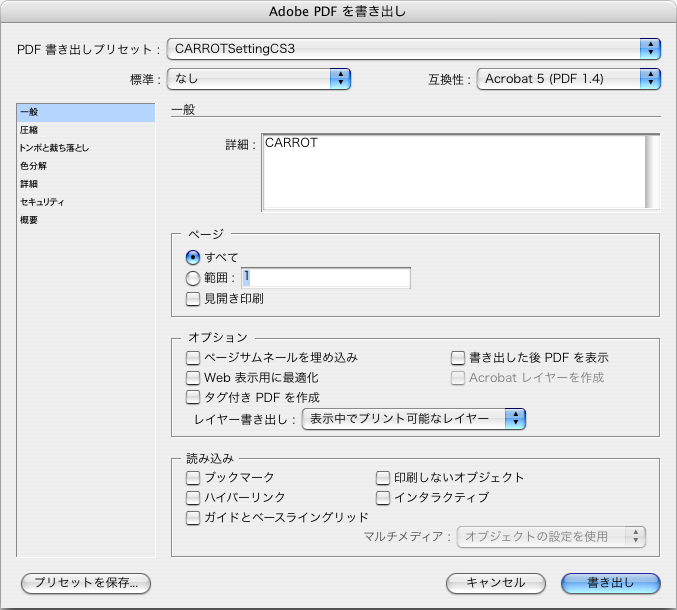
Task: Toggle Acrobat レイヤーを作成 checkbox
Action: (458, 378)
